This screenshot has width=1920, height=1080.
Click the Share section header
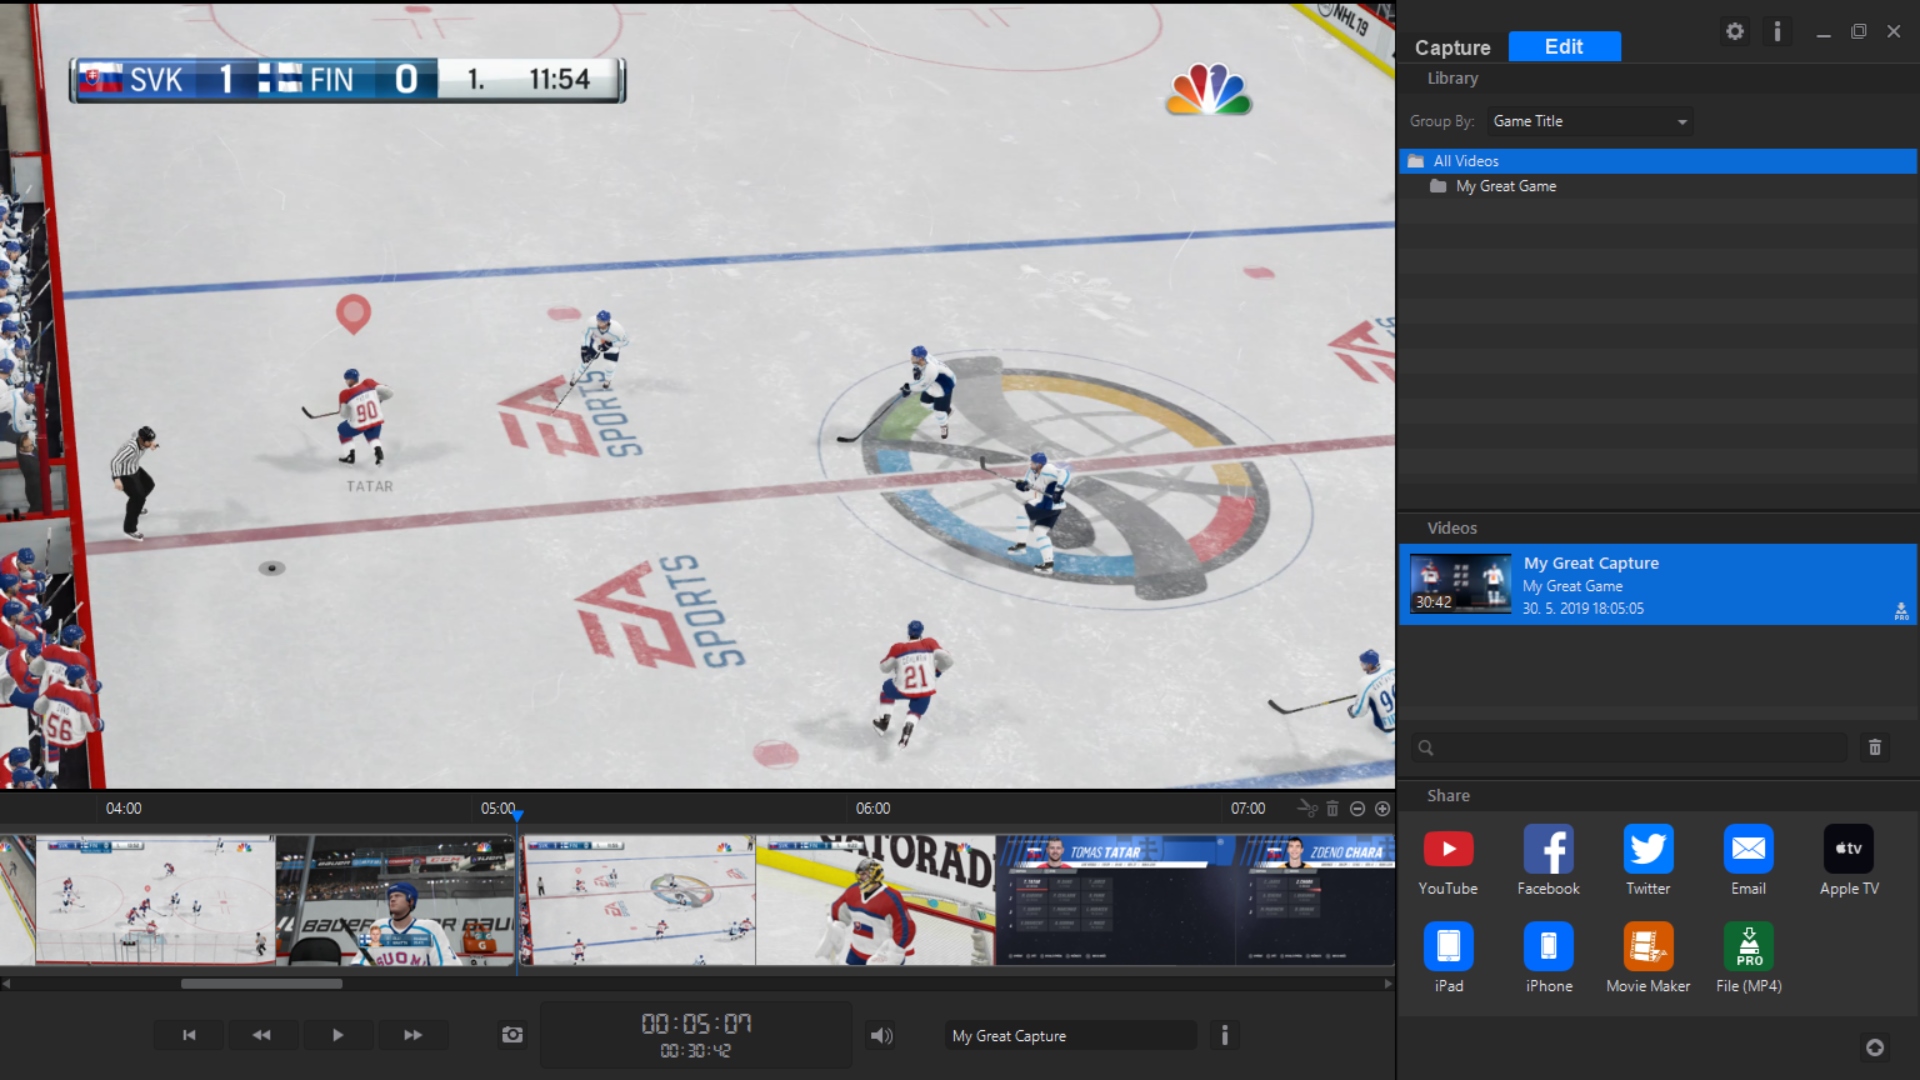pos(1448,796)
